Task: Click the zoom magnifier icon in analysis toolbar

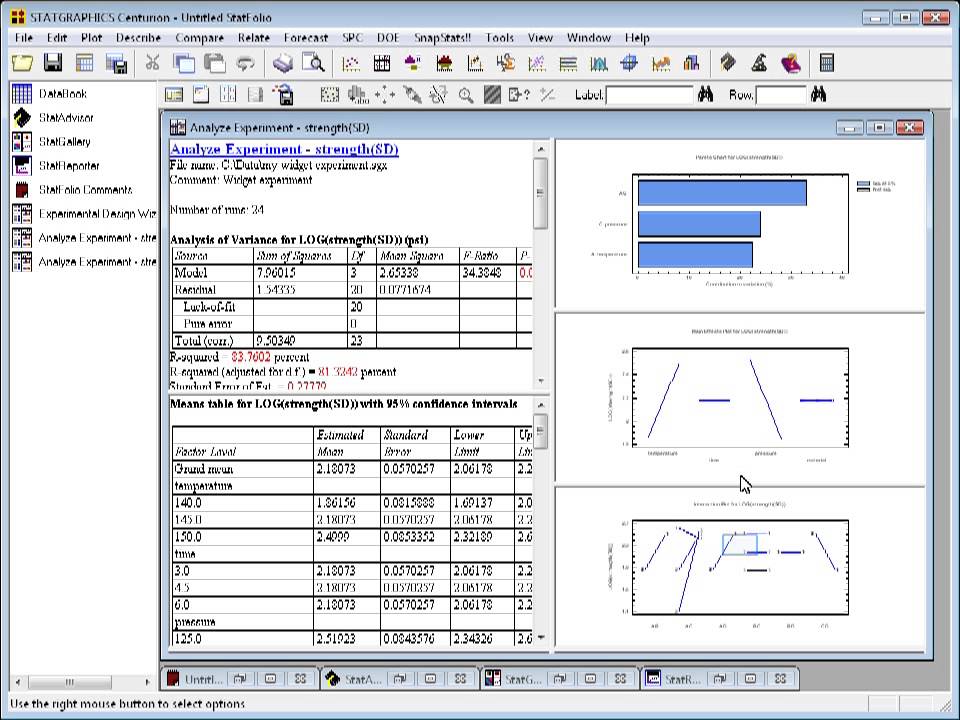Action: 466,95
